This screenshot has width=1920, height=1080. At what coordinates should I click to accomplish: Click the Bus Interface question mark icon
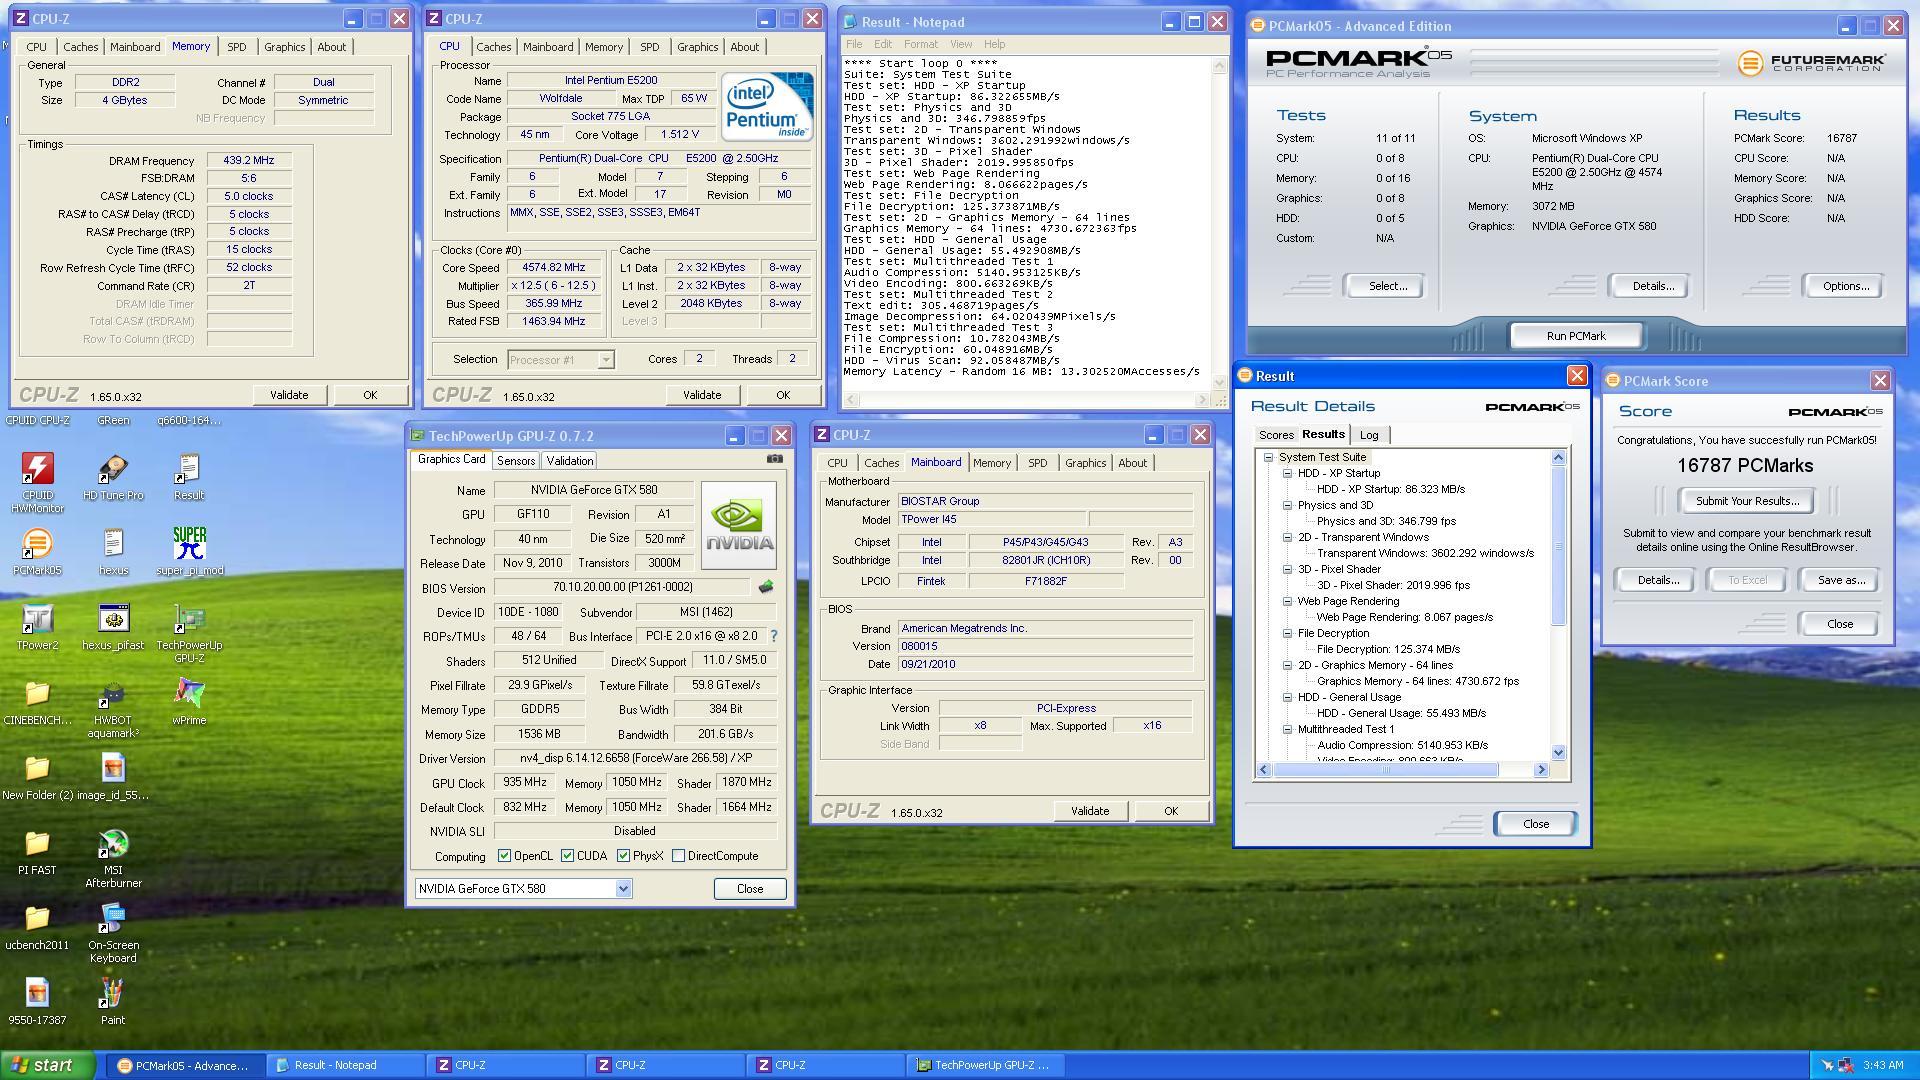click(773, 636)
